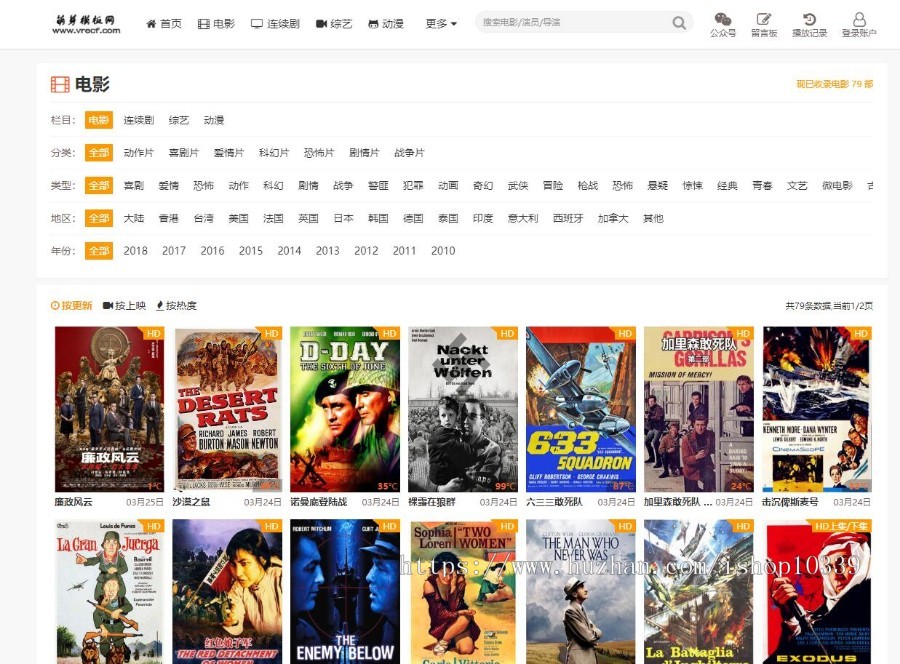The image size is (900, 664).
Task: Open the 加里森敢死队 poster
Action: (699, 409)
